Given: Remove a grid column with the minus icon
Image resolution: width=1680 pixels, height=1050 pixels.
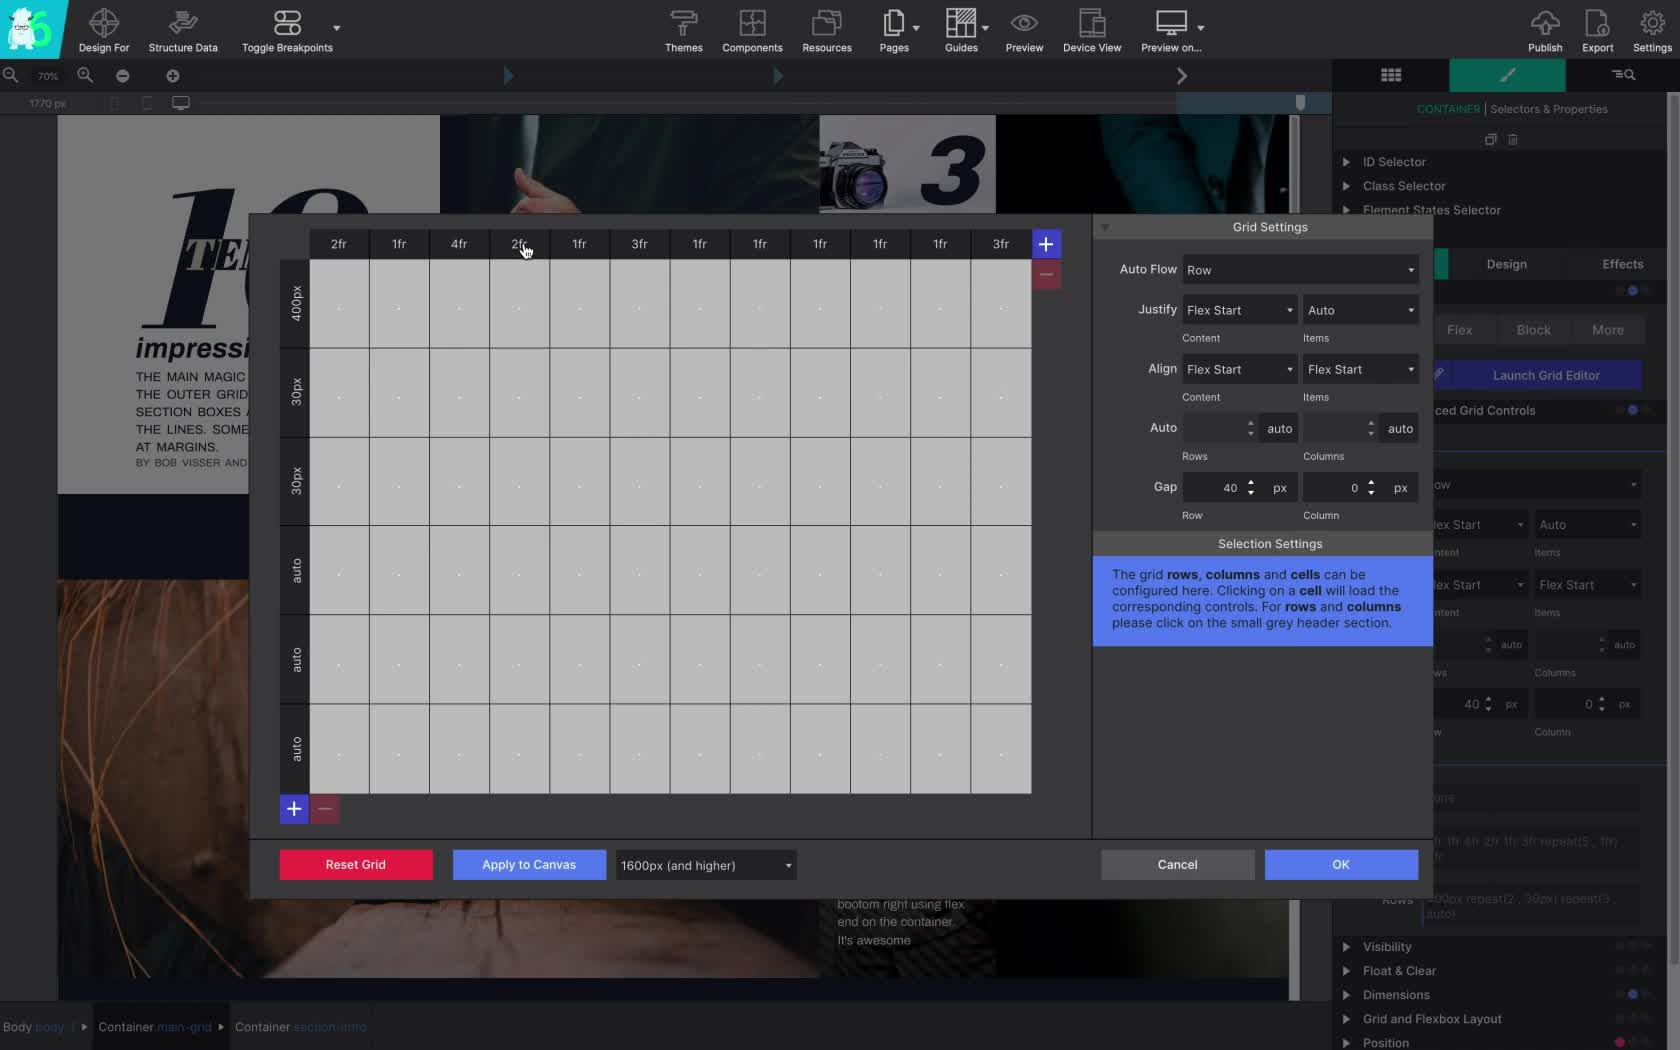Looking at the screenshot, I should point(1046,274).
